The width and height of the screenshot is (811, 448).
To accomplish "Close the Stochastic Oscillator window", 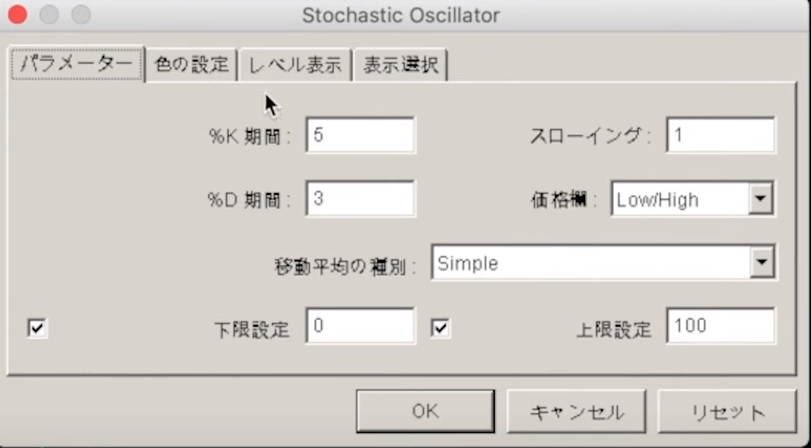I will tap(19, 15).
